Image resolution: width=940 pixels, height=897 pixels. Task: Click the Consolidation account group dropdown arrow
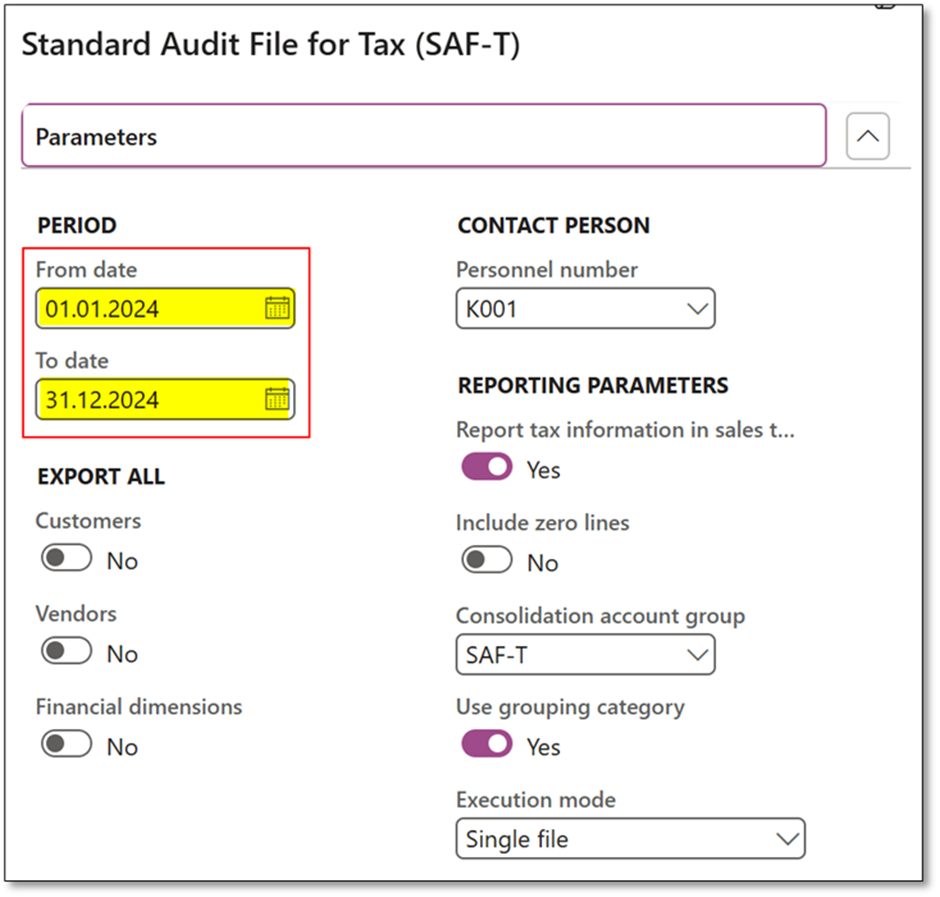[698, 655]
